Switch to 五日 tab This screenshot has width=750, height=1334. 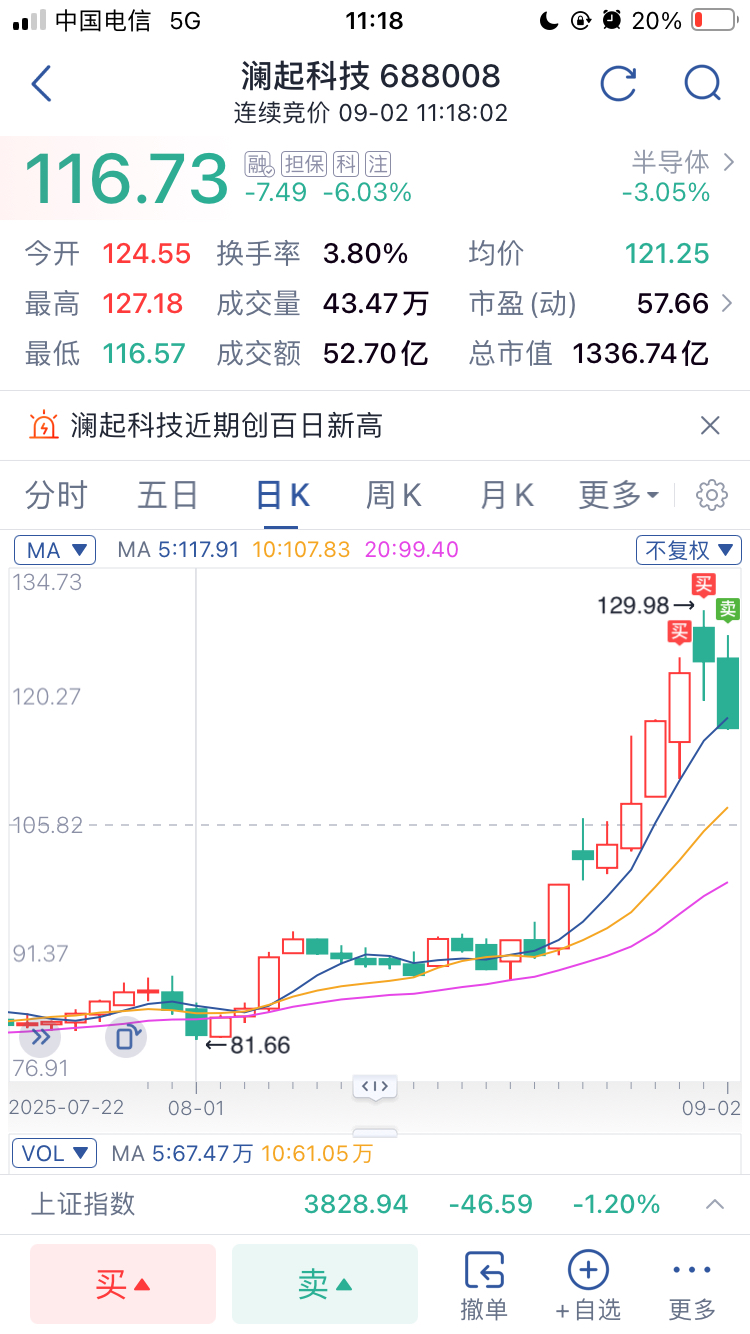click(x=168, y=495)
